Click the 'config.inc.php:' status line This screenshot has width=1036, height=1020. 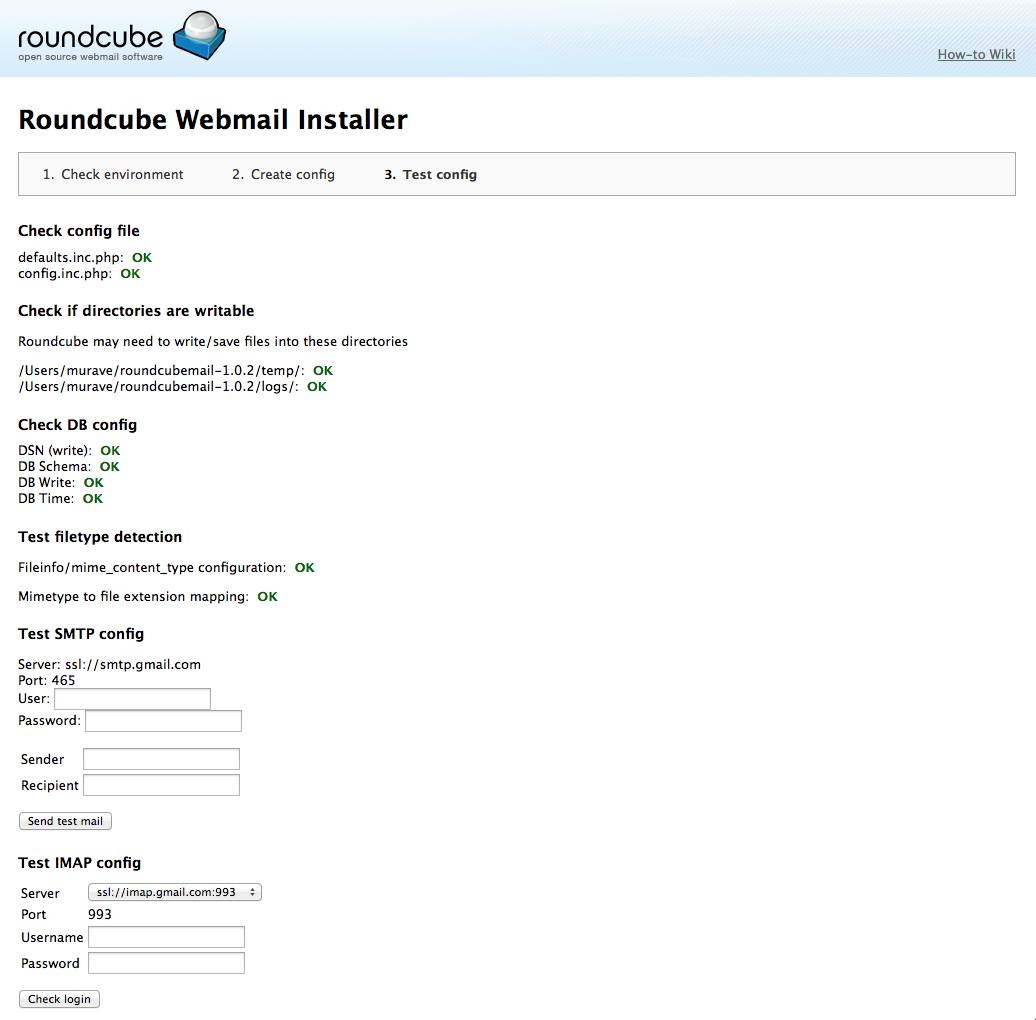click(79, 273)
